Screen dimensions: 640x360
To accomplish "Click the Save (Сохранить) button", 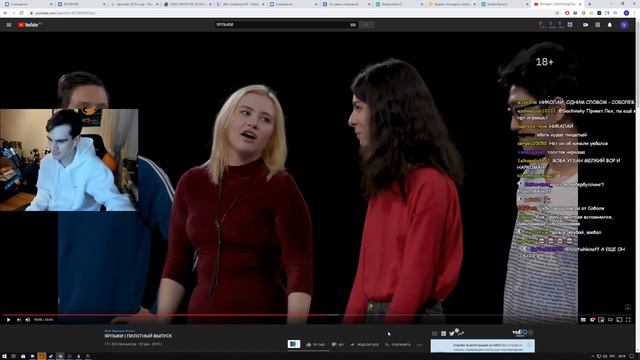I will click(398, 344).
